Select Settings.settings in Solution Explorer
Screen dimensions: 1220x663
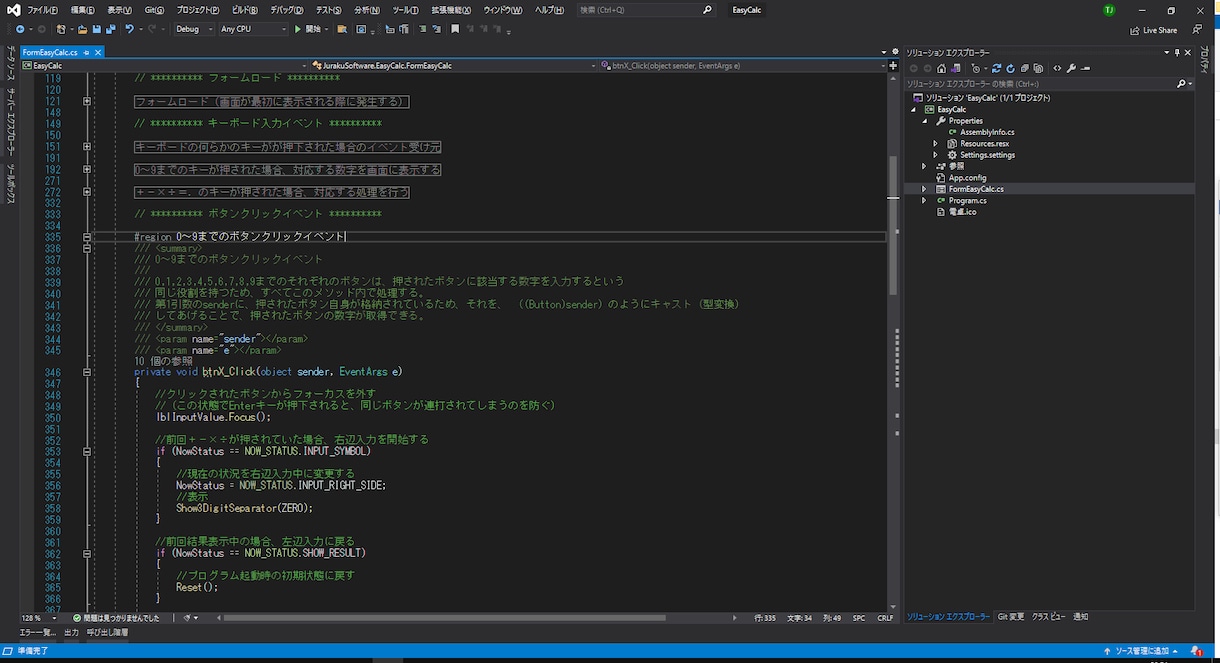pos(987,155)
